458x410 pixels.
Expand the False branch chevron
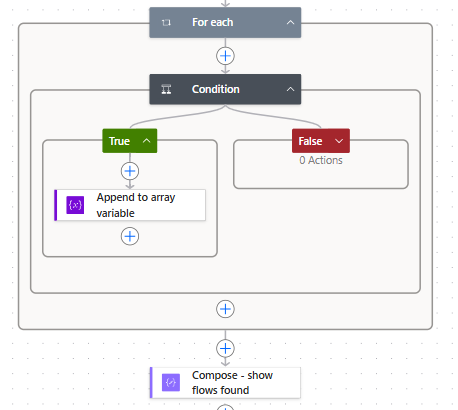pos(339,141)
